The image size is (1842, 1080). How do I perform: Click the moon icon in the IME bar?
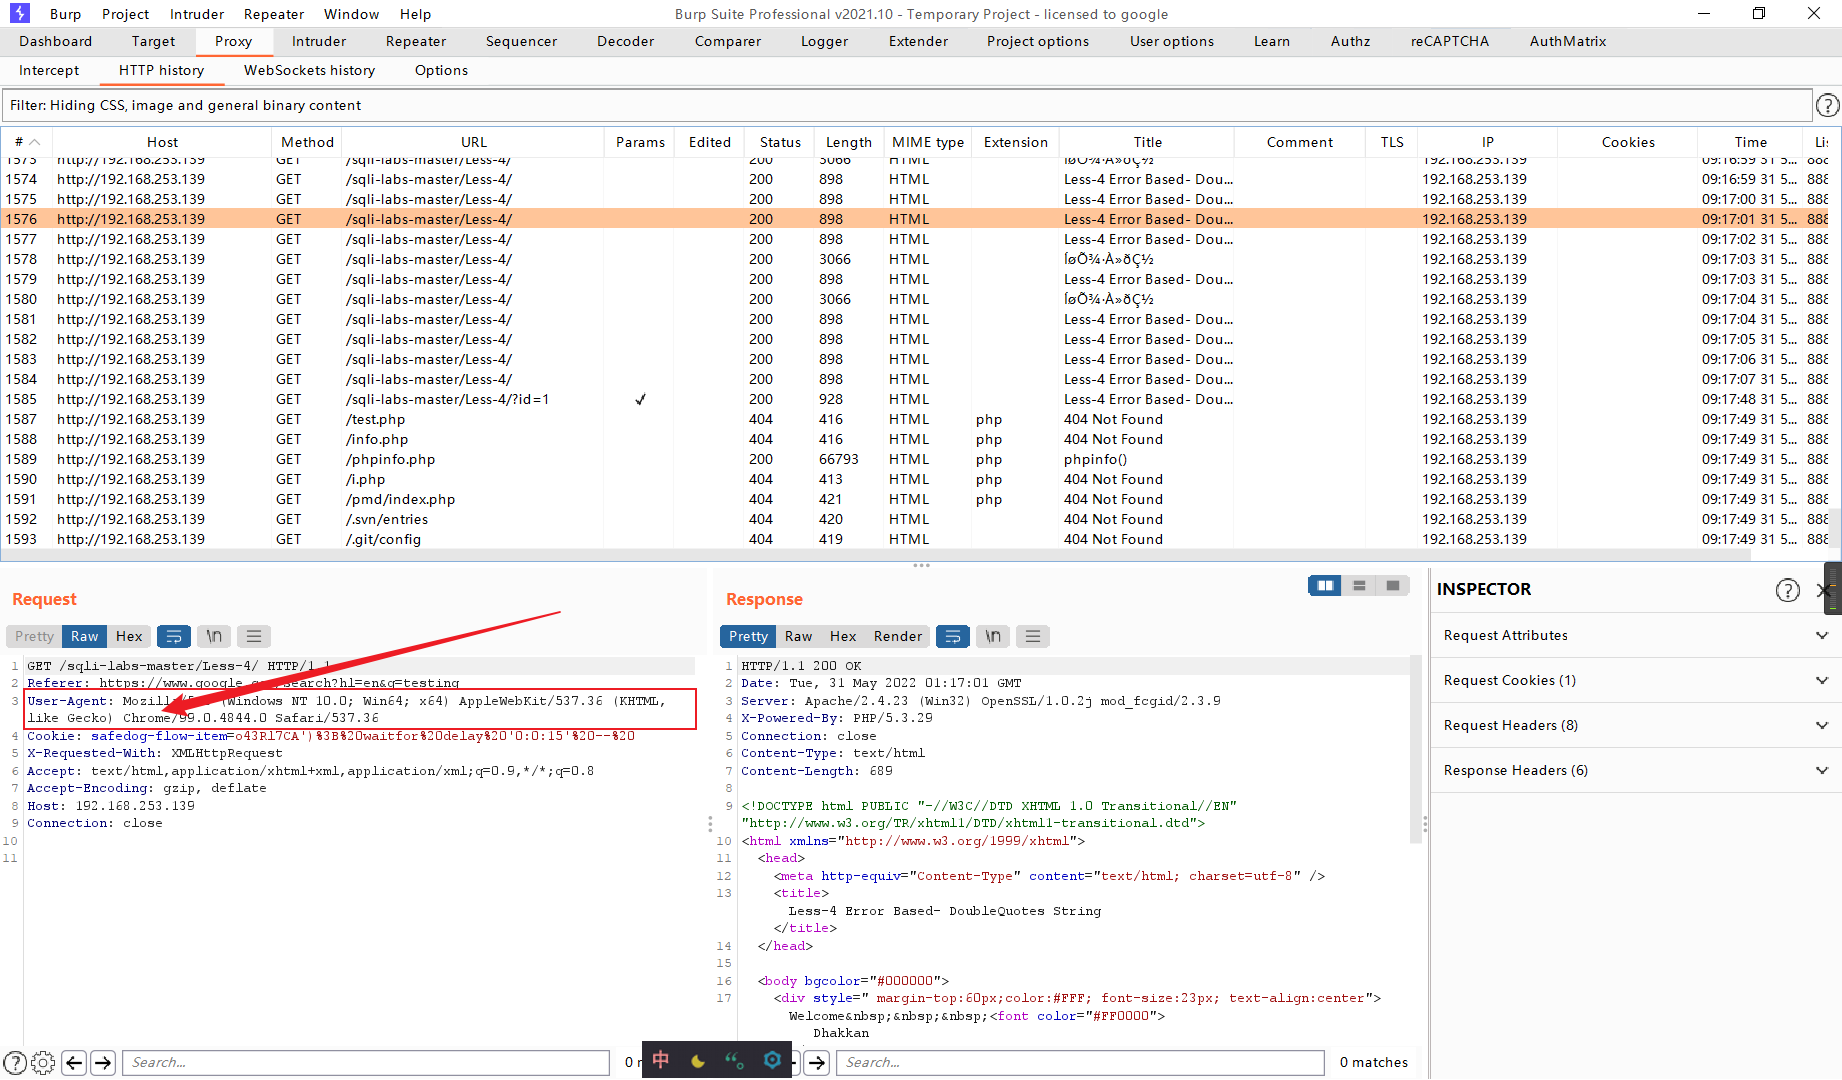(698, 1060)
